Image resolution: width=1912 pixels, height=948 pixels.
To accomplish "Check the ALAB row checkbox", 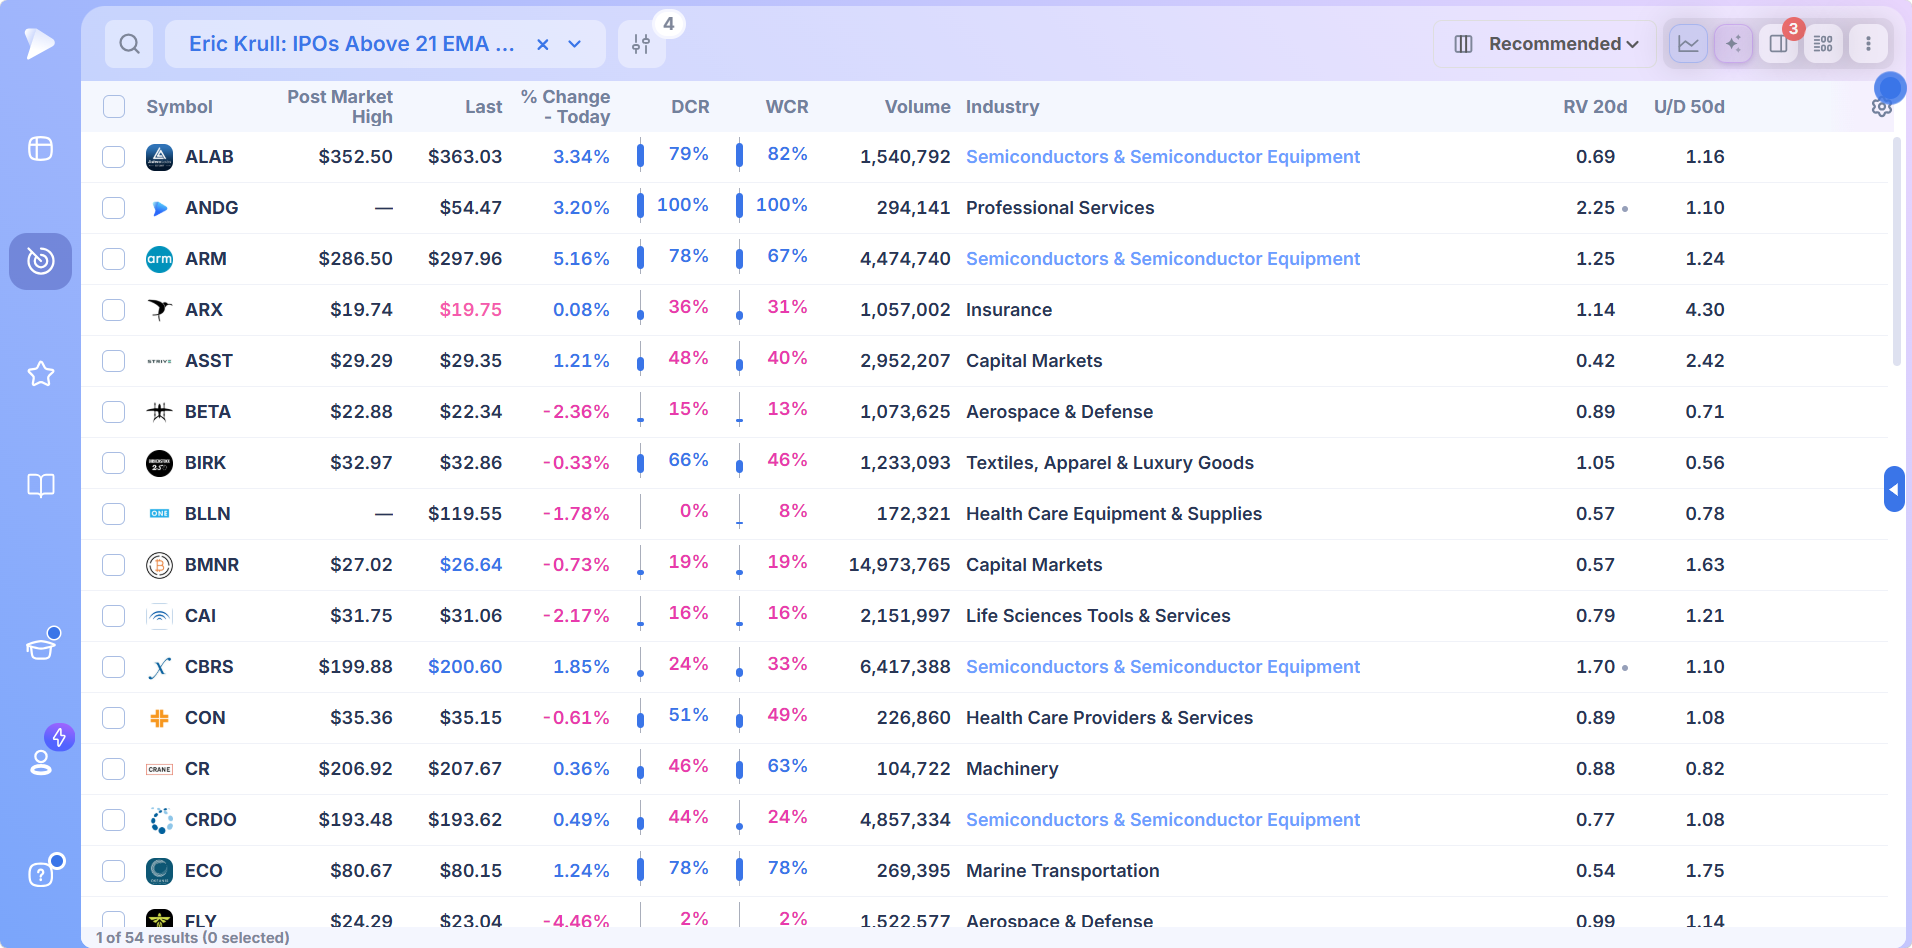I will pos(114,157).
